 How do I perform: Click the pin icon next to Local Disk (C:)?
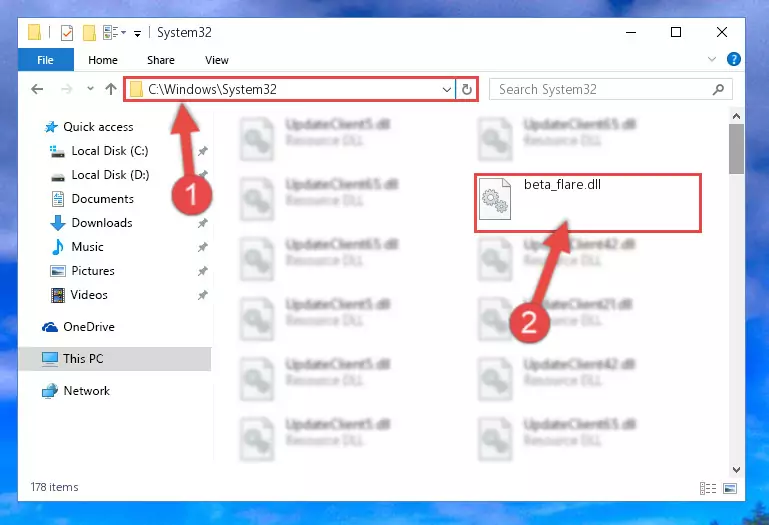click(203, 151)
